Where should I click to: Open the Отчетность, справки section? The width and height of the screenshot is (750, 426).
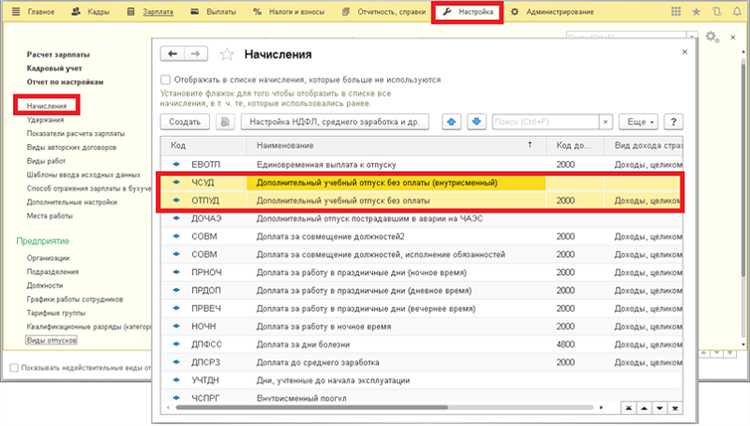(384, 11)
